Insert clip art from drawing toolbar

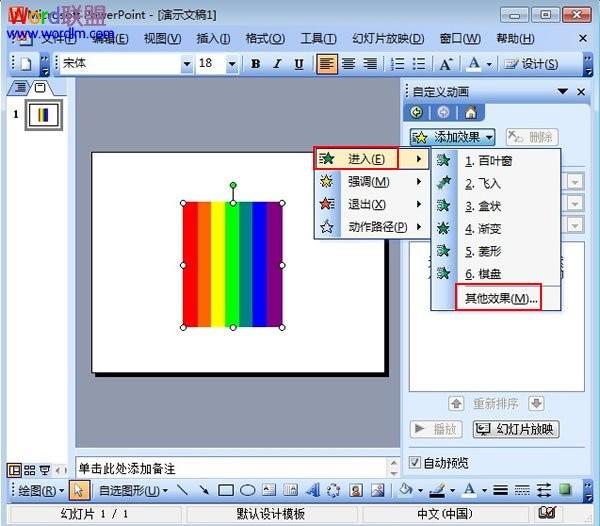coord(356,490)
